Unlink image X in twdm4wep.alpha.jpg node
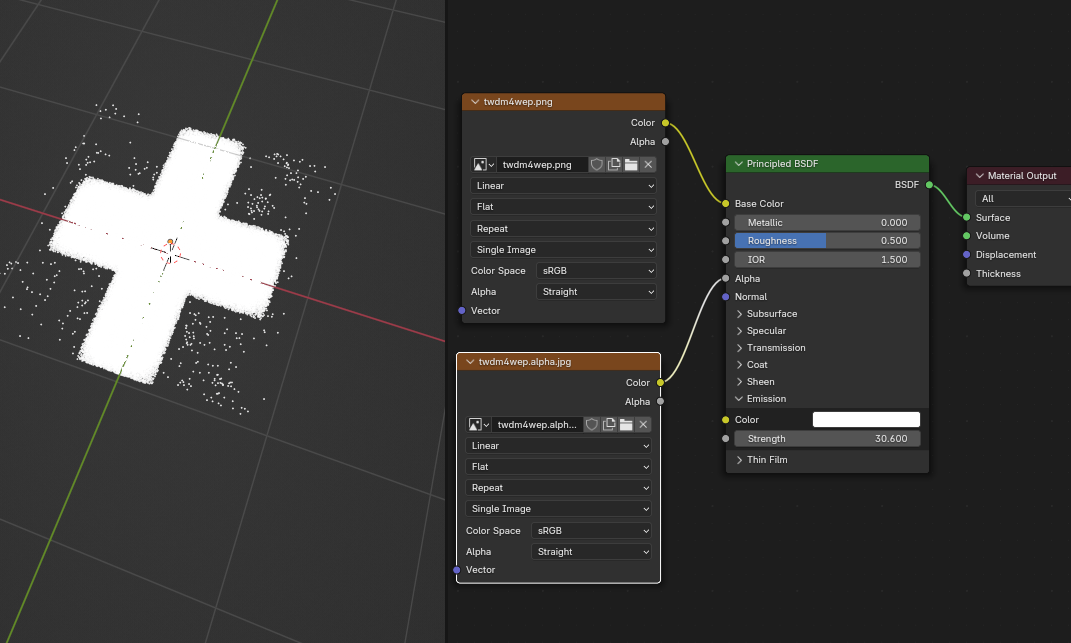Viewport: 1071px width, 643px height. click(643, 424)
